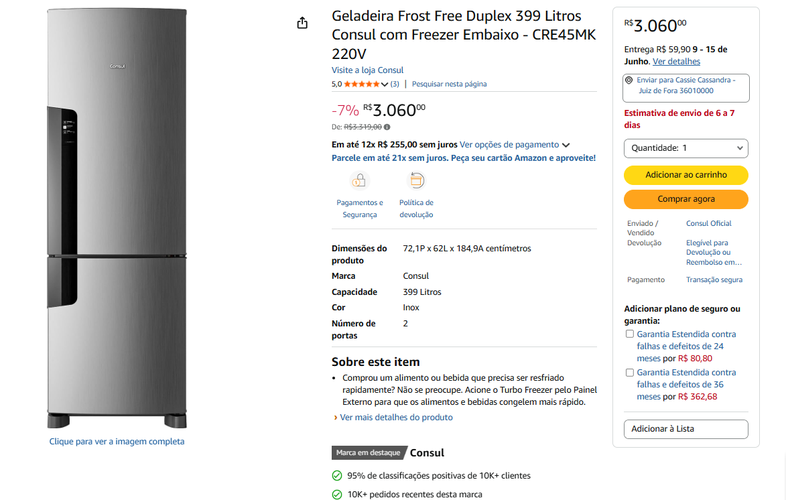Click the Adicionar ao carrinho button
Image resolution: width=786 pixels, height=500 pixels.
686,175
